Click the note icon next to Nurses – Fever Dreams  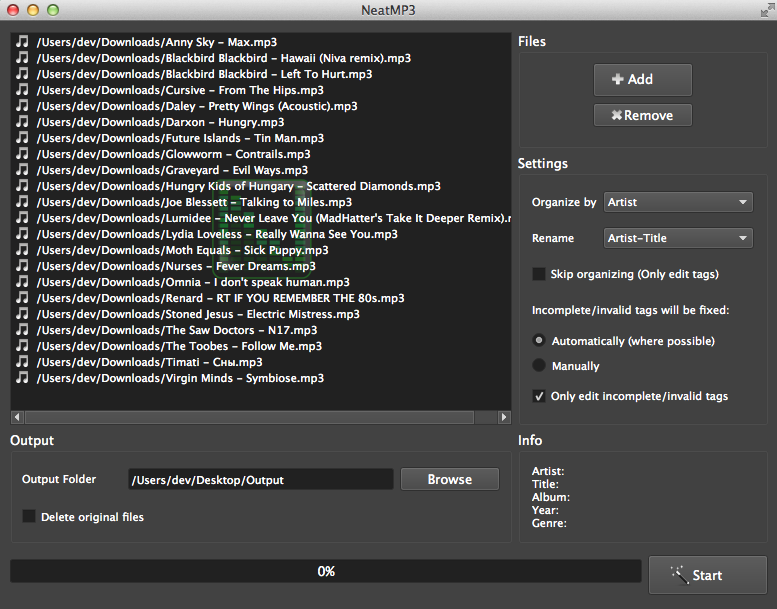22,266
